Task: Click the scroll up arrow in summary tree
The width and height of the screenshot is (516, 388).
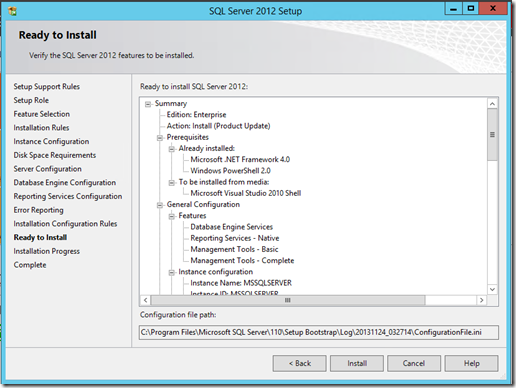Action: (x=492, y=104)
